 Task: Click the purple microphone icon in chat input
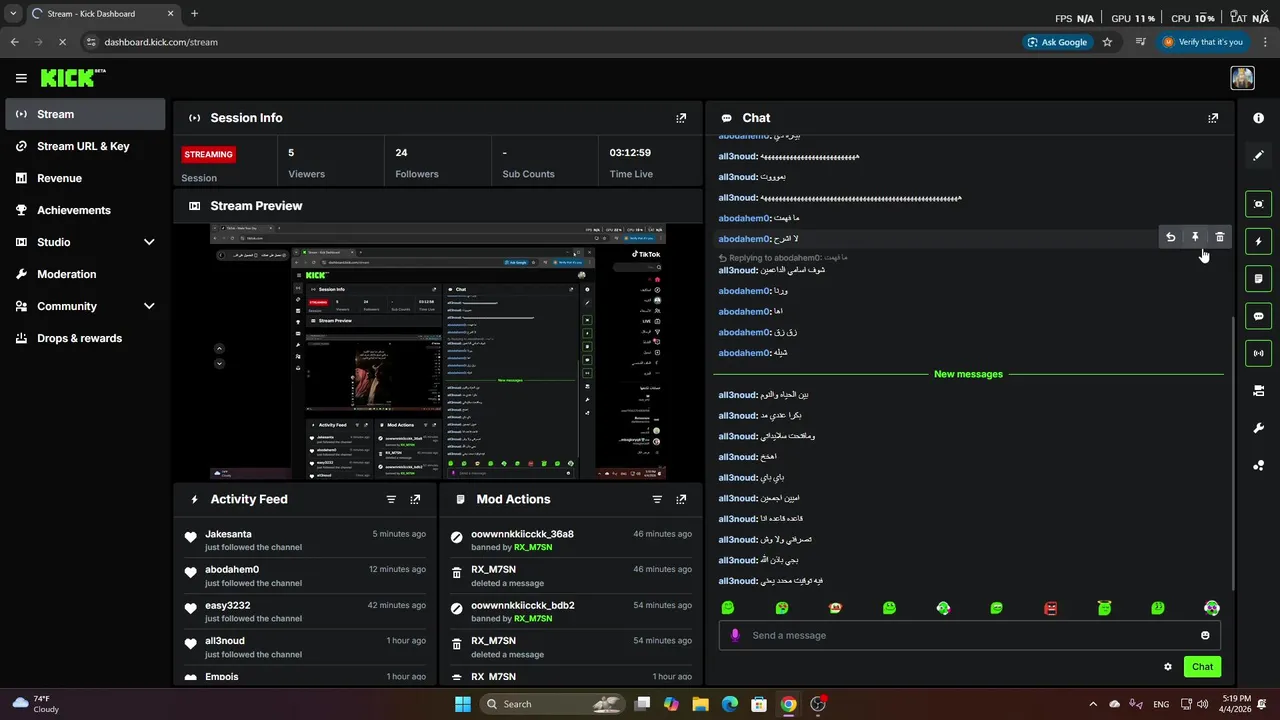point(736,635)
